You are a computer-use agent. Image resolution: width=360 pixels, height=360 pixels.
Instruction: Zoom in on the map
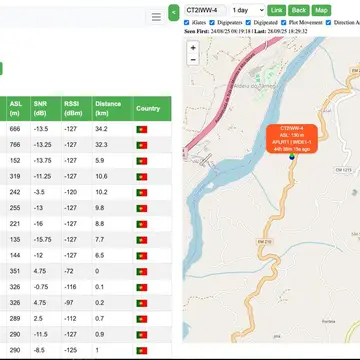tap(193, 48)
